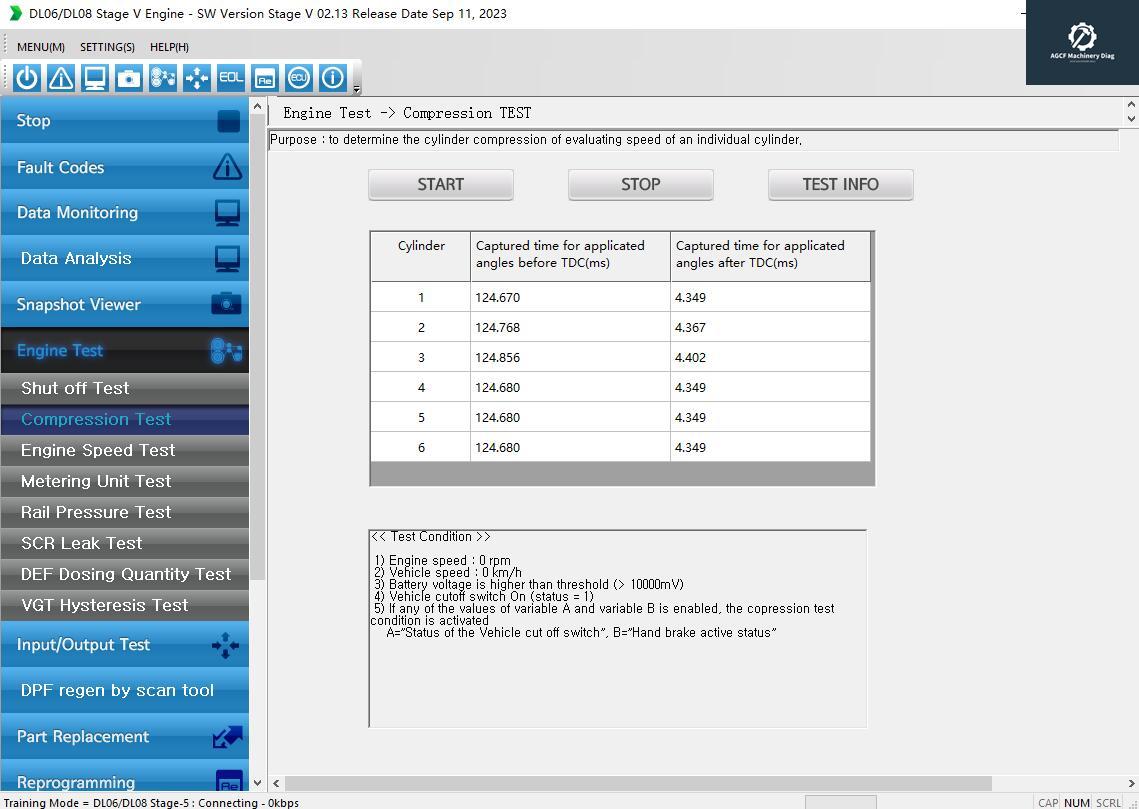
Task: Click the reprogramming 'Re' toolbar icon
Action: click(x=264, y=78)
